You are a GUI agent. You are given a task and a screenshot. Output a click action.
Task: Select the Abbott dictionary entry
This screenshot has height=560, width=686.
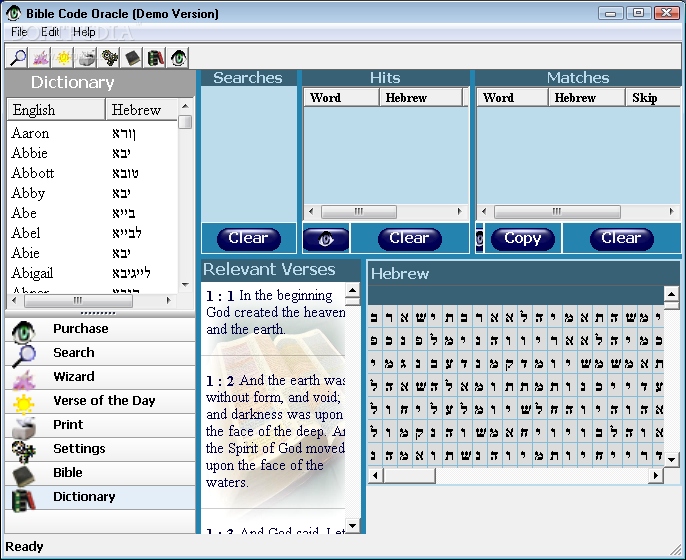[92, 173]
